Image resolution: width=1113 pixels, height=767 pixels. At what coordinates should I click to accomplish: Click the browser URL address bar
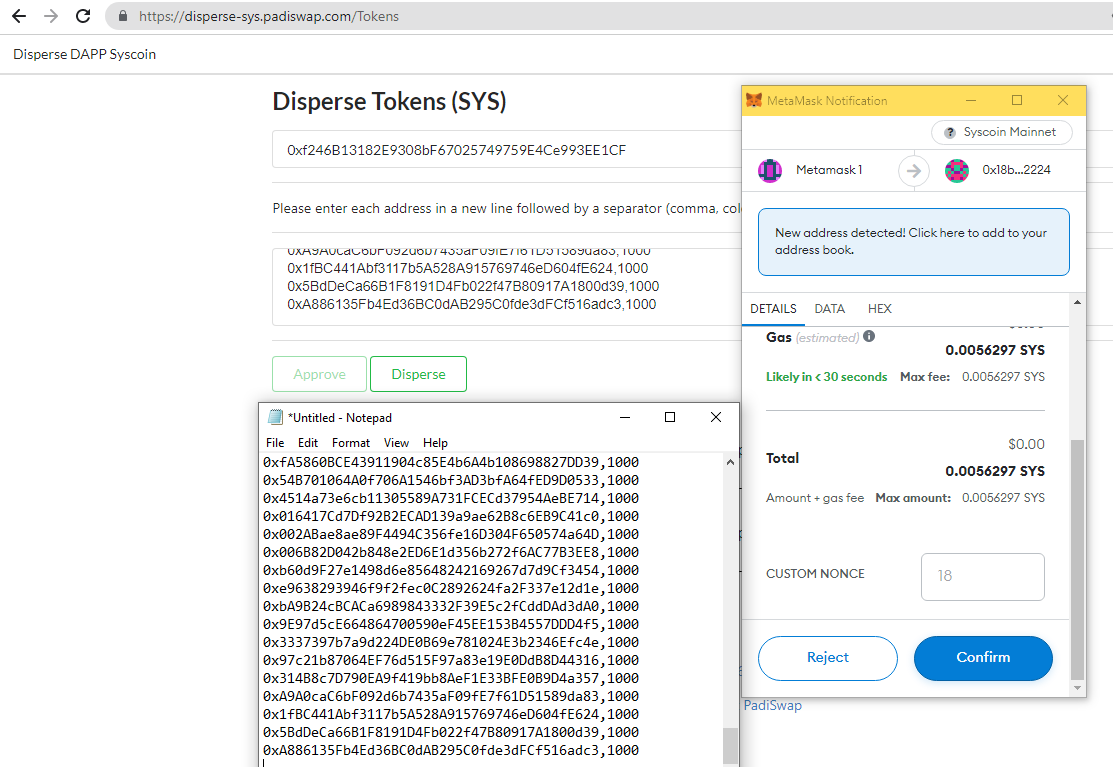pos(610,16)
